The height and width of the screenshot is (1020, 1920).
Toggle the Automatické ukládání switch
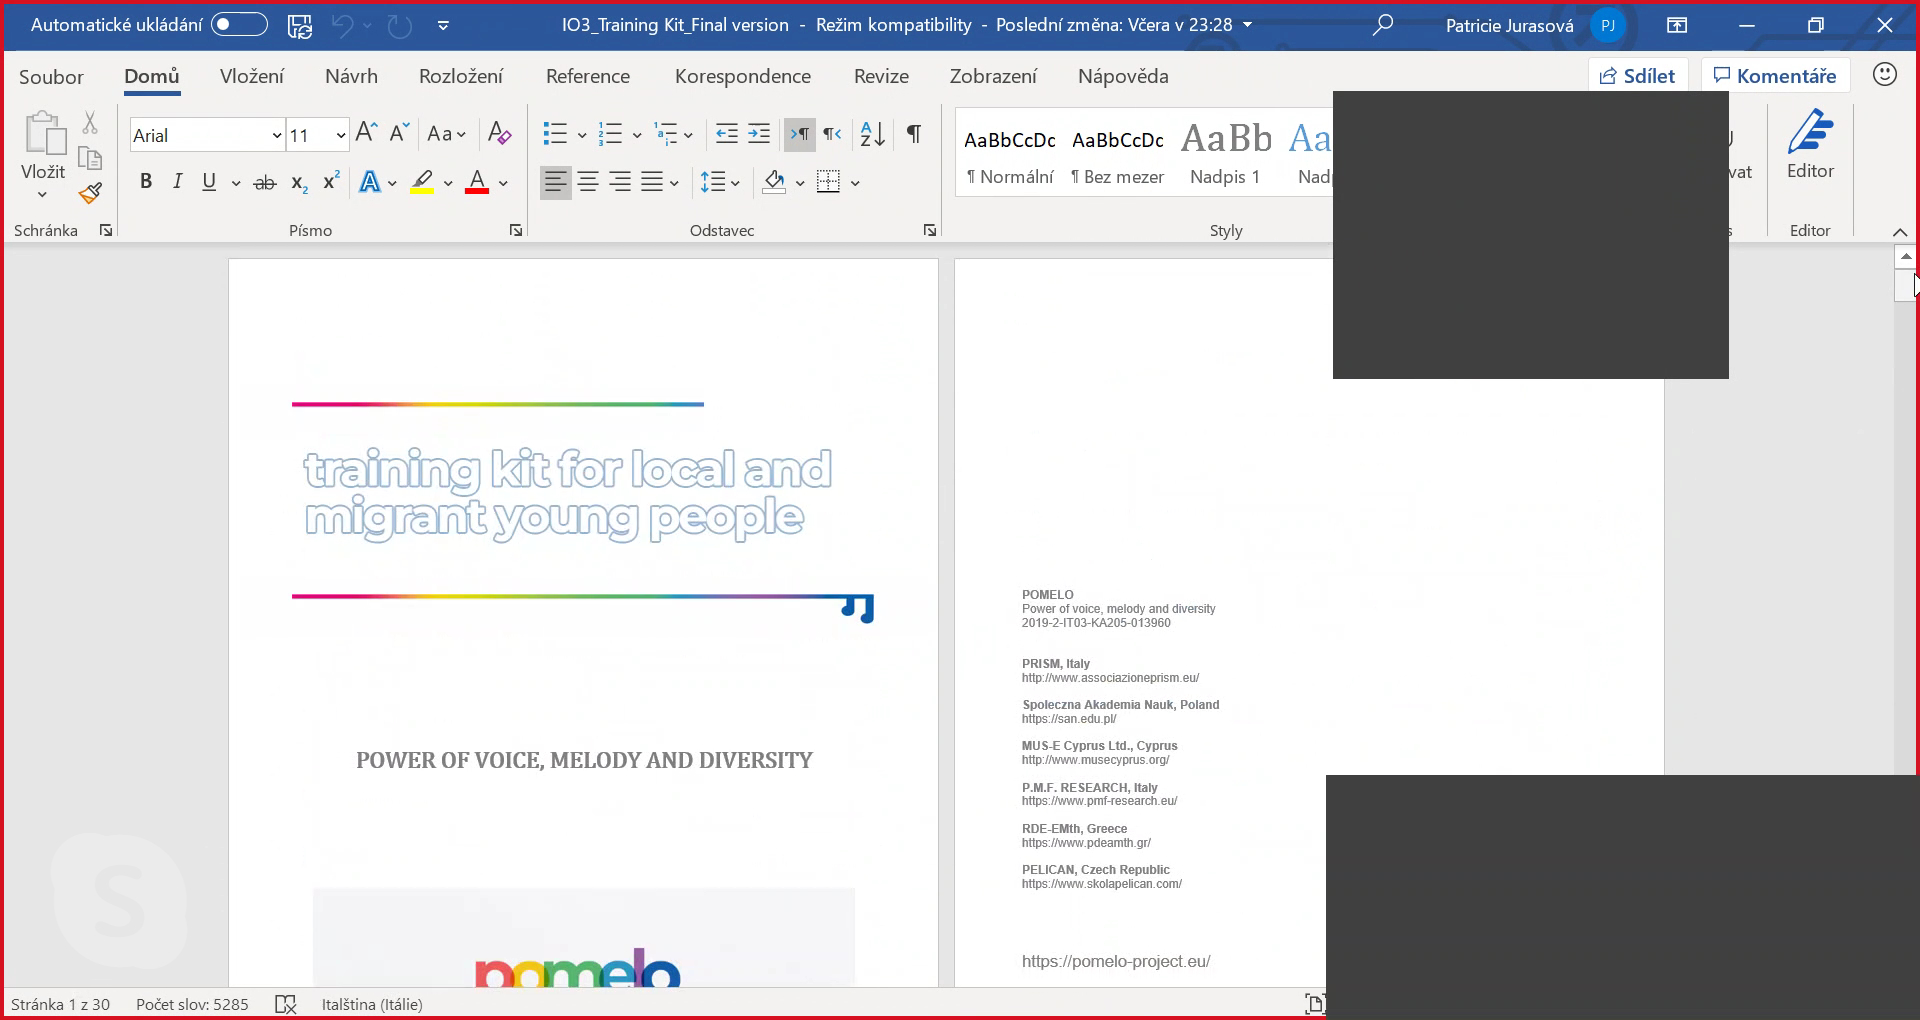coord(239,25)
